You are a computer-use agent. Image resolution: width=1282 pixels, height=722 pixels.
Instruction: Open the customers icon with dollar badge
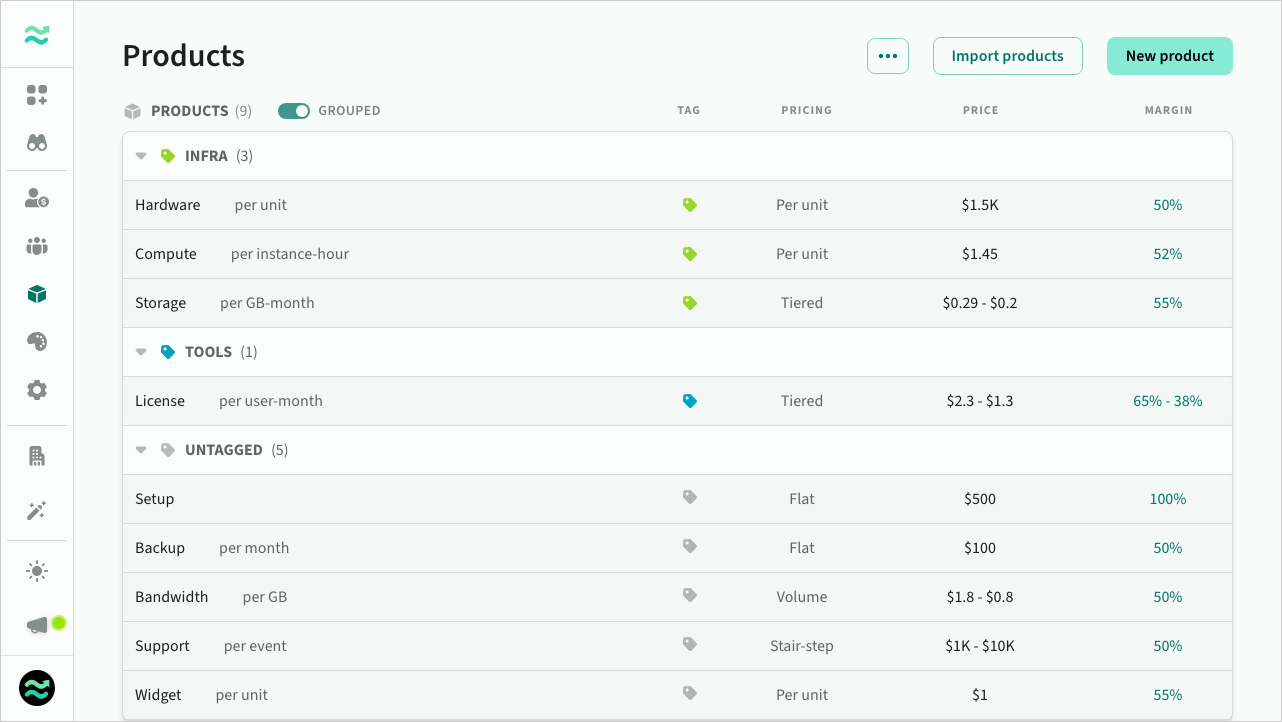pos(37,198)
